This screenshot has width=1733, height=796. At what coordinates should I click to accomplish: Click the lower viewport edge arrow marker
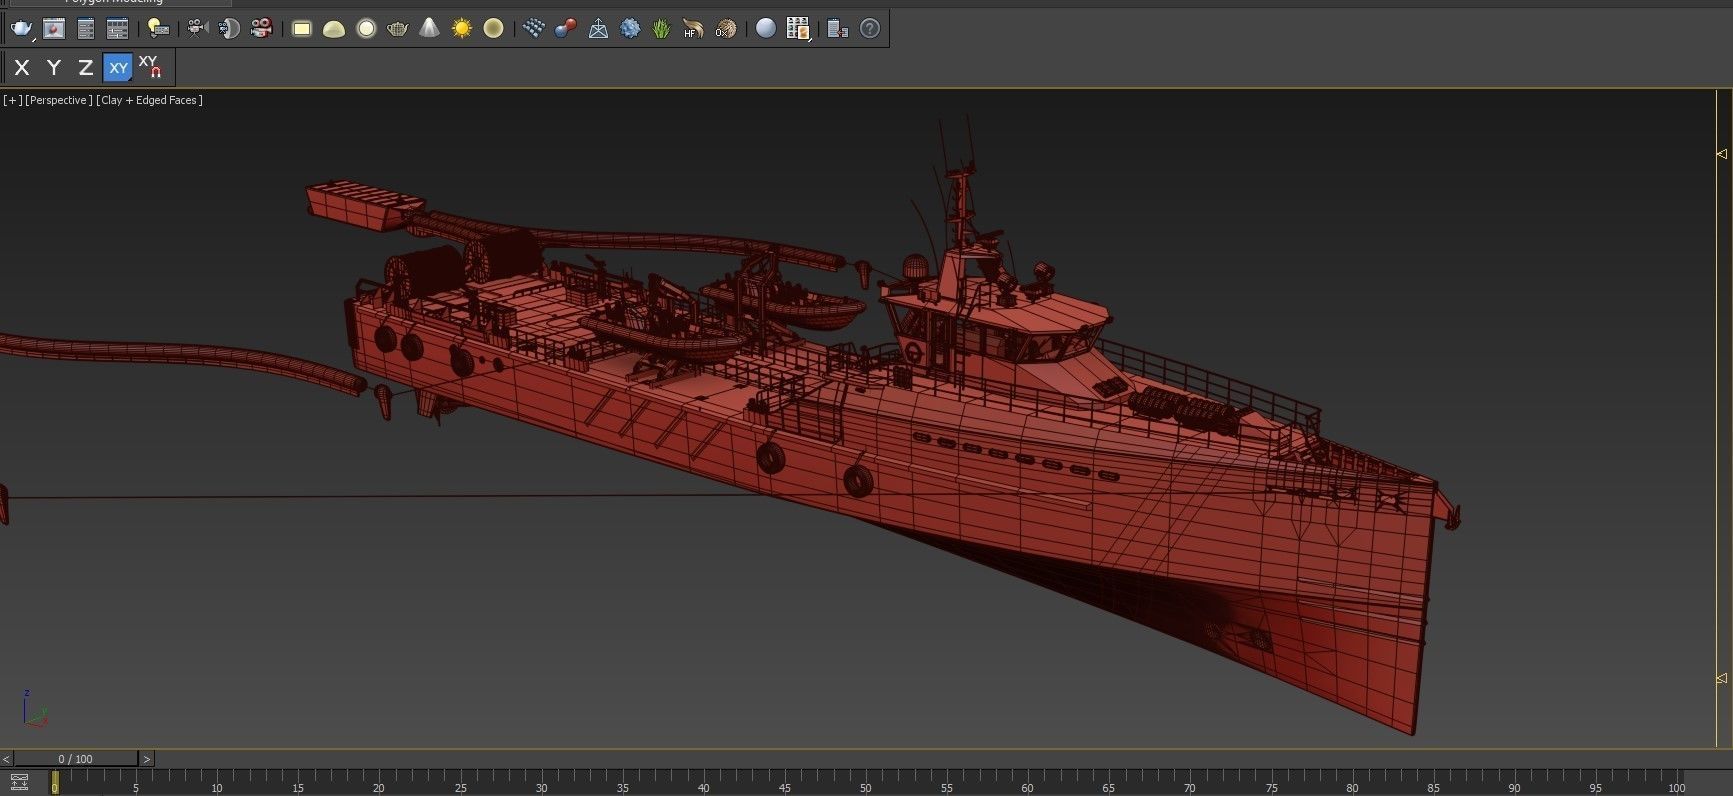(1722, 678)
